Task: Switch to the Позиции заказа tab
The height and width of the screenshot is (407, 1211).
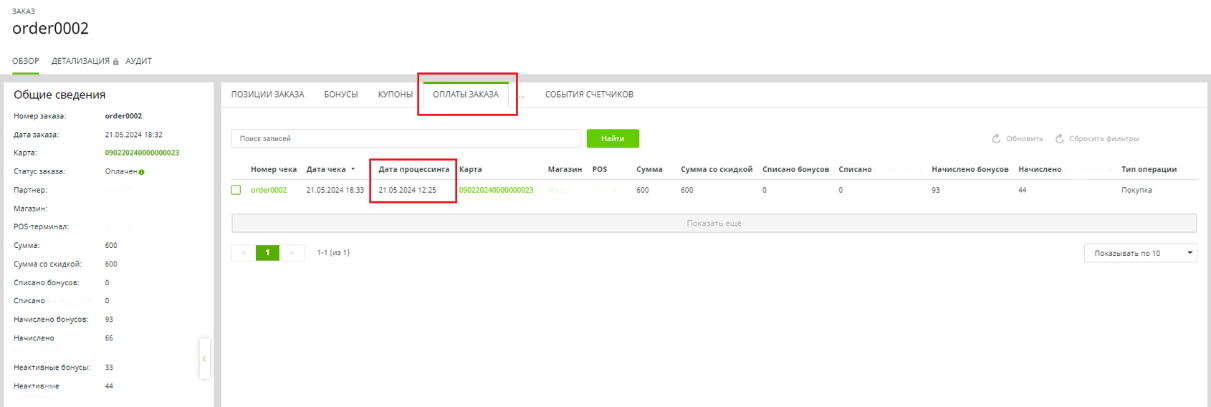Action: [x=267, y=94]
